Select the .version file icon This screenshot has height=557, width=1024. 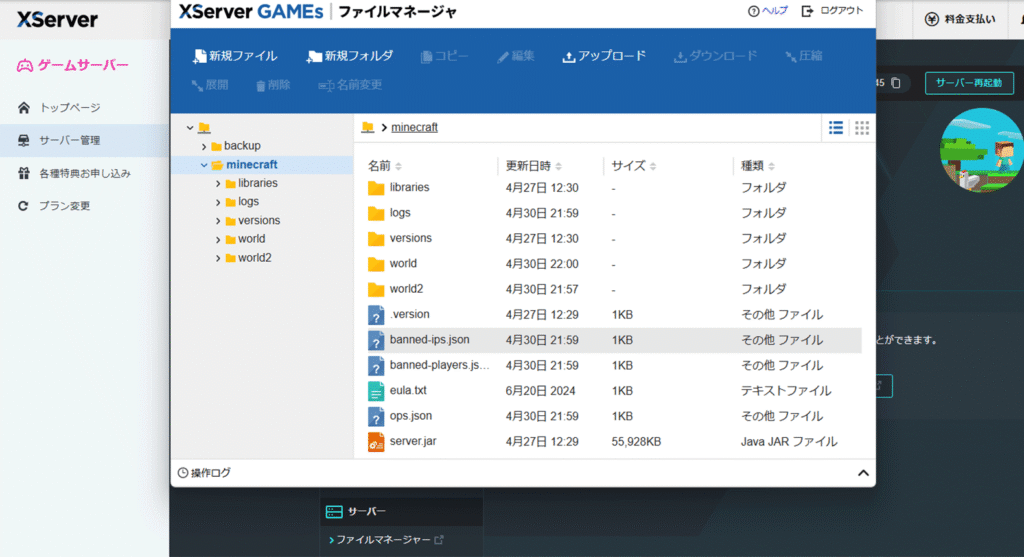[x=376, y=315]
